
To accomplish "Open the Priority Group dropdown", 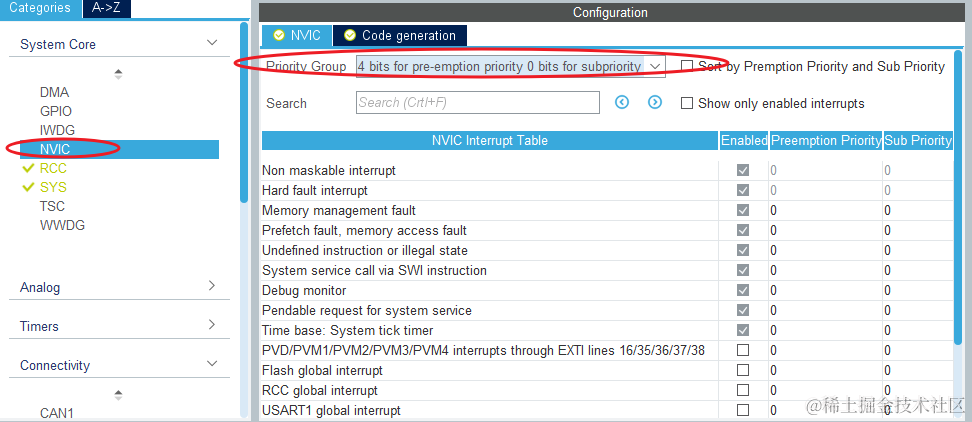I will coord(510,66).
